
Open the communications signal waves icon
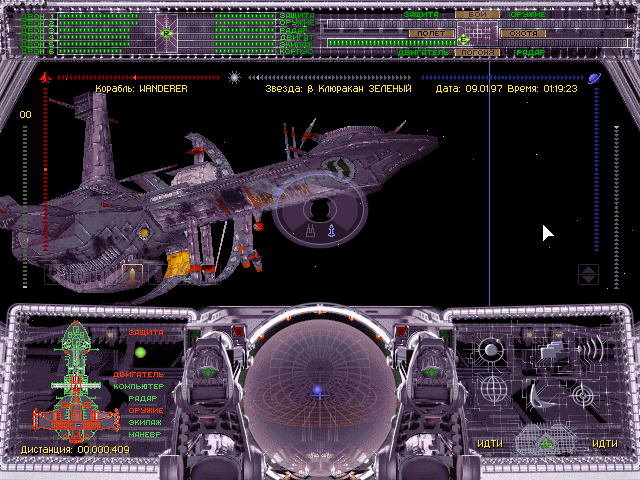[x=592, y=348]
